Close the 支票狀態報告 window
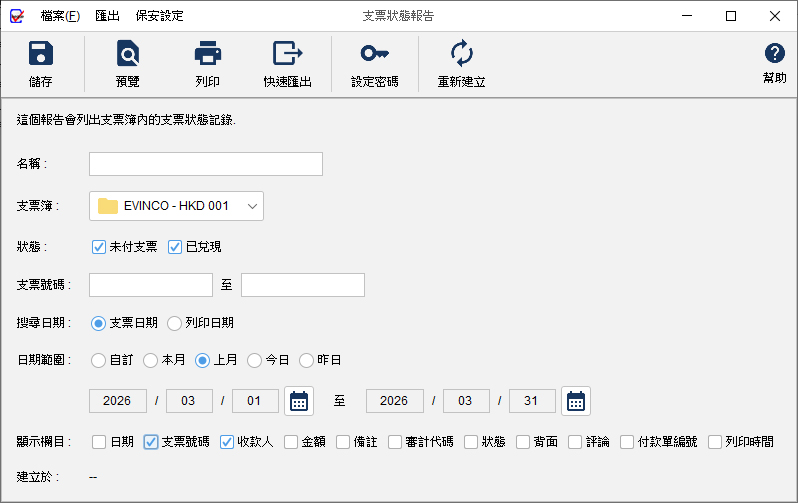The width and height of the screenshot is (798, 503). pos(775,16)
